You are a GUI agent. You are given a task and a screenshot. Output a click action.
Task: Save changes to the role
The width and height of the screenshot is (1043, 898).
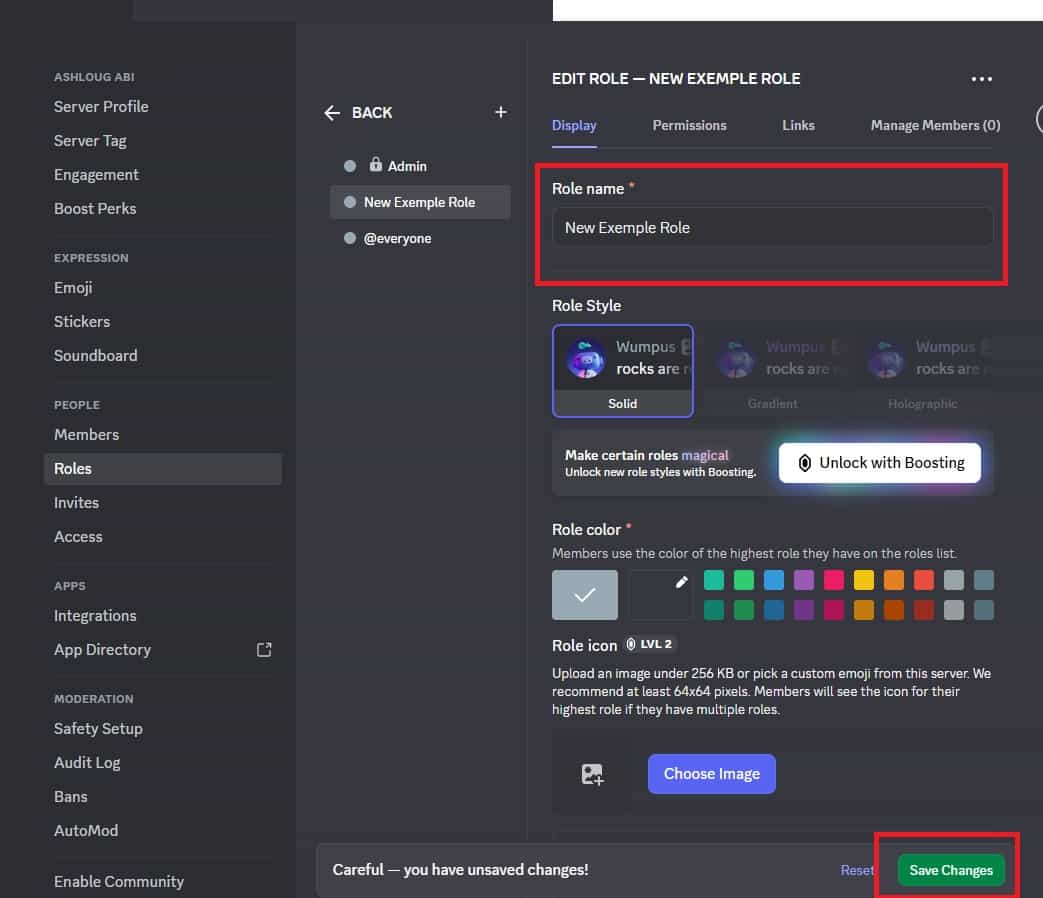pos(950,870)
